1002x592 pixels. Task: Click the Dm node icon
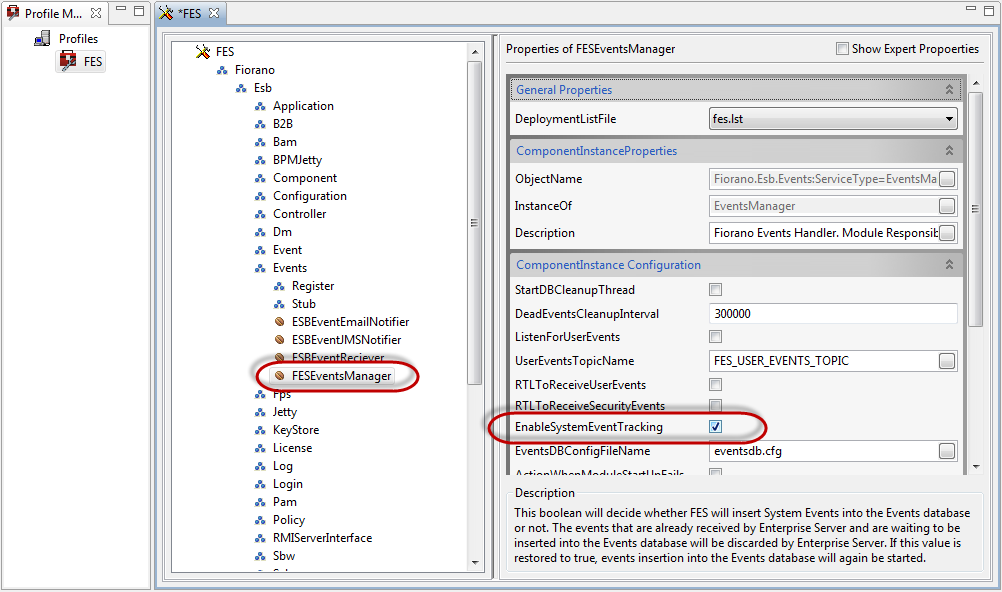(260, 232)
